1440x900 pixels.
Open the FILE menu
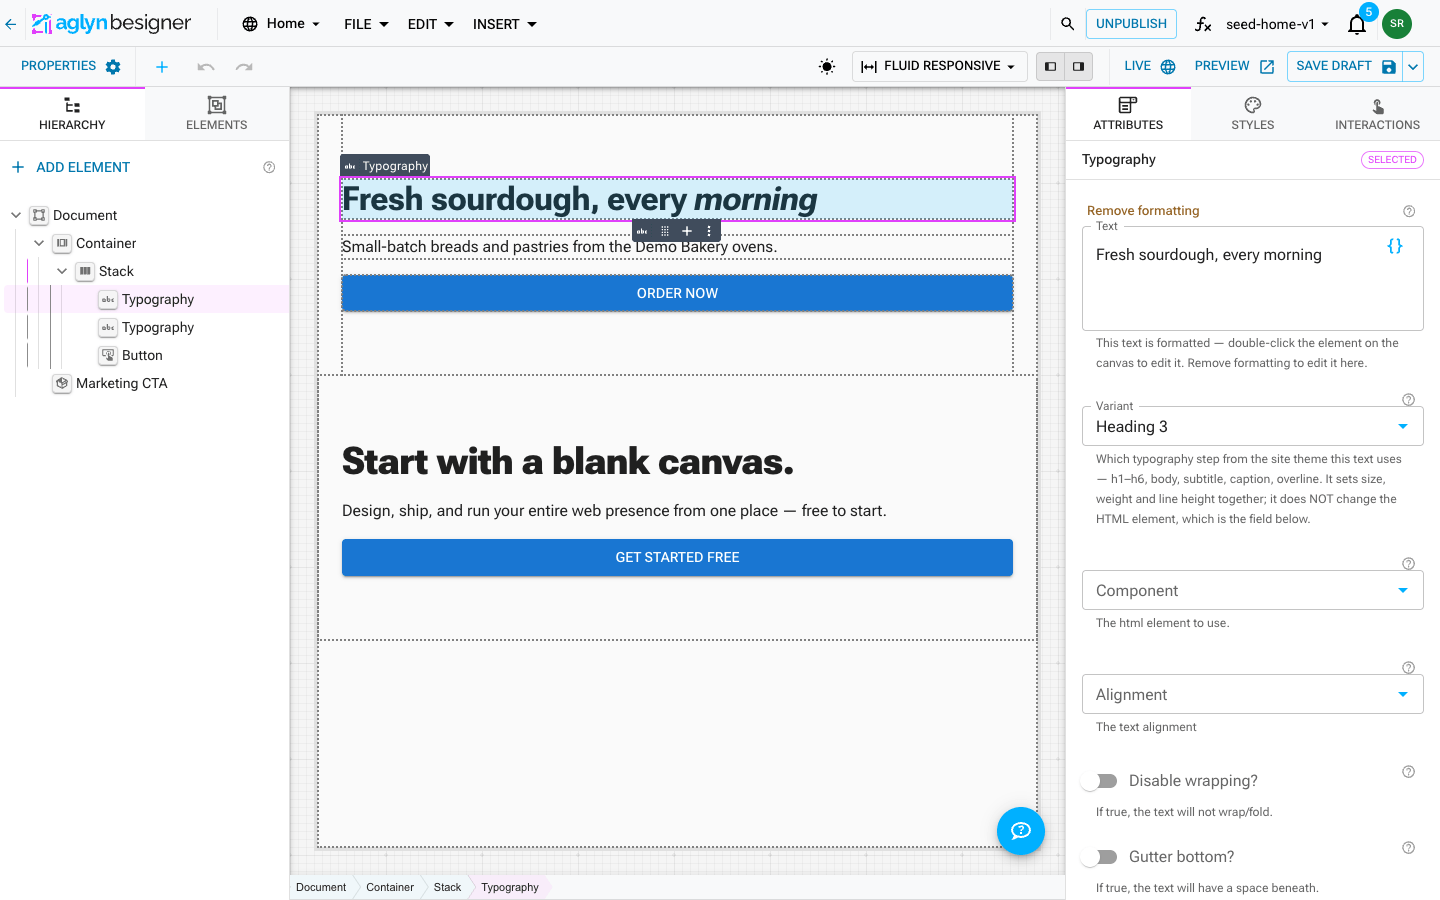366,24
